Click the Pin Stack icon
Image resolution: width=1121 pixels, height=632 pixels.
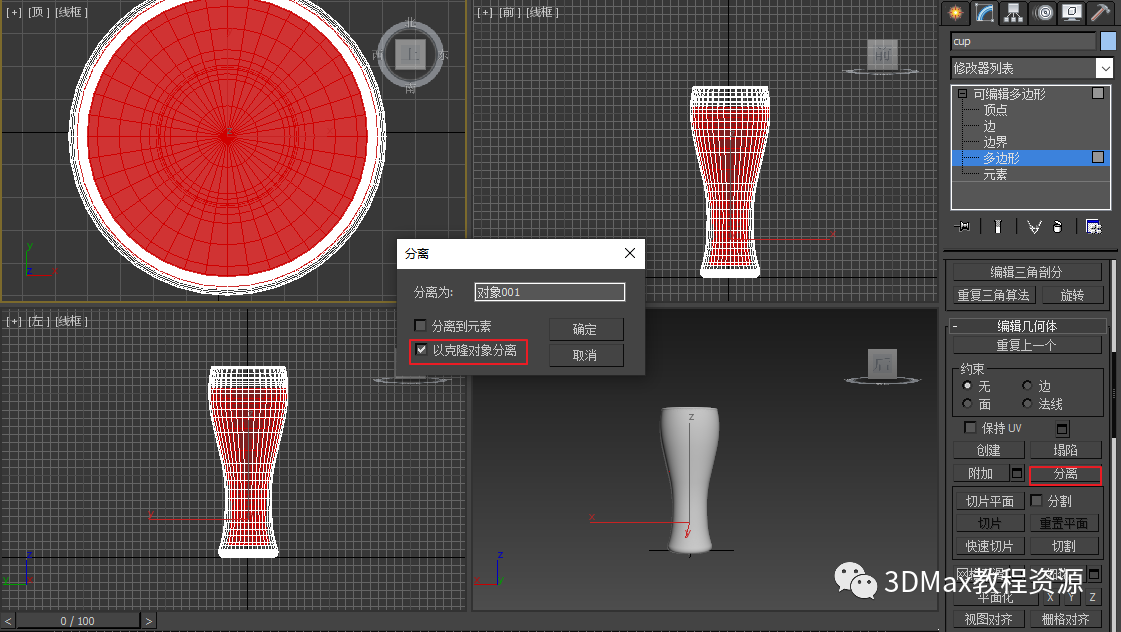pyautogui.click(x=963, y=227)
